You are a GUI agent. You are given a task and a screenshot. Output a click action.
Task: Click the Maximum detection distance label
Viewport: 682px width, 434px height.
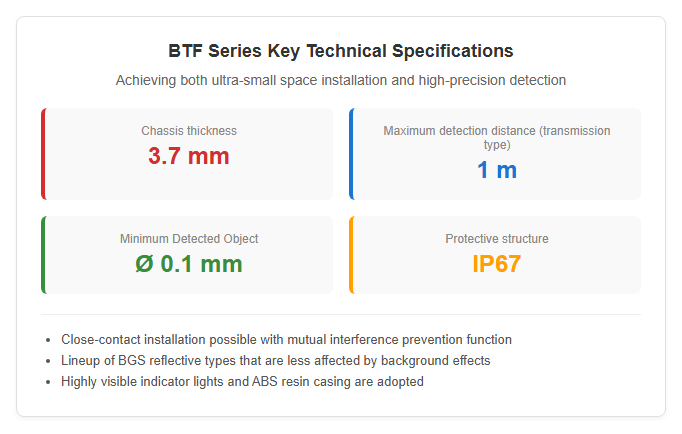point(497,137)
